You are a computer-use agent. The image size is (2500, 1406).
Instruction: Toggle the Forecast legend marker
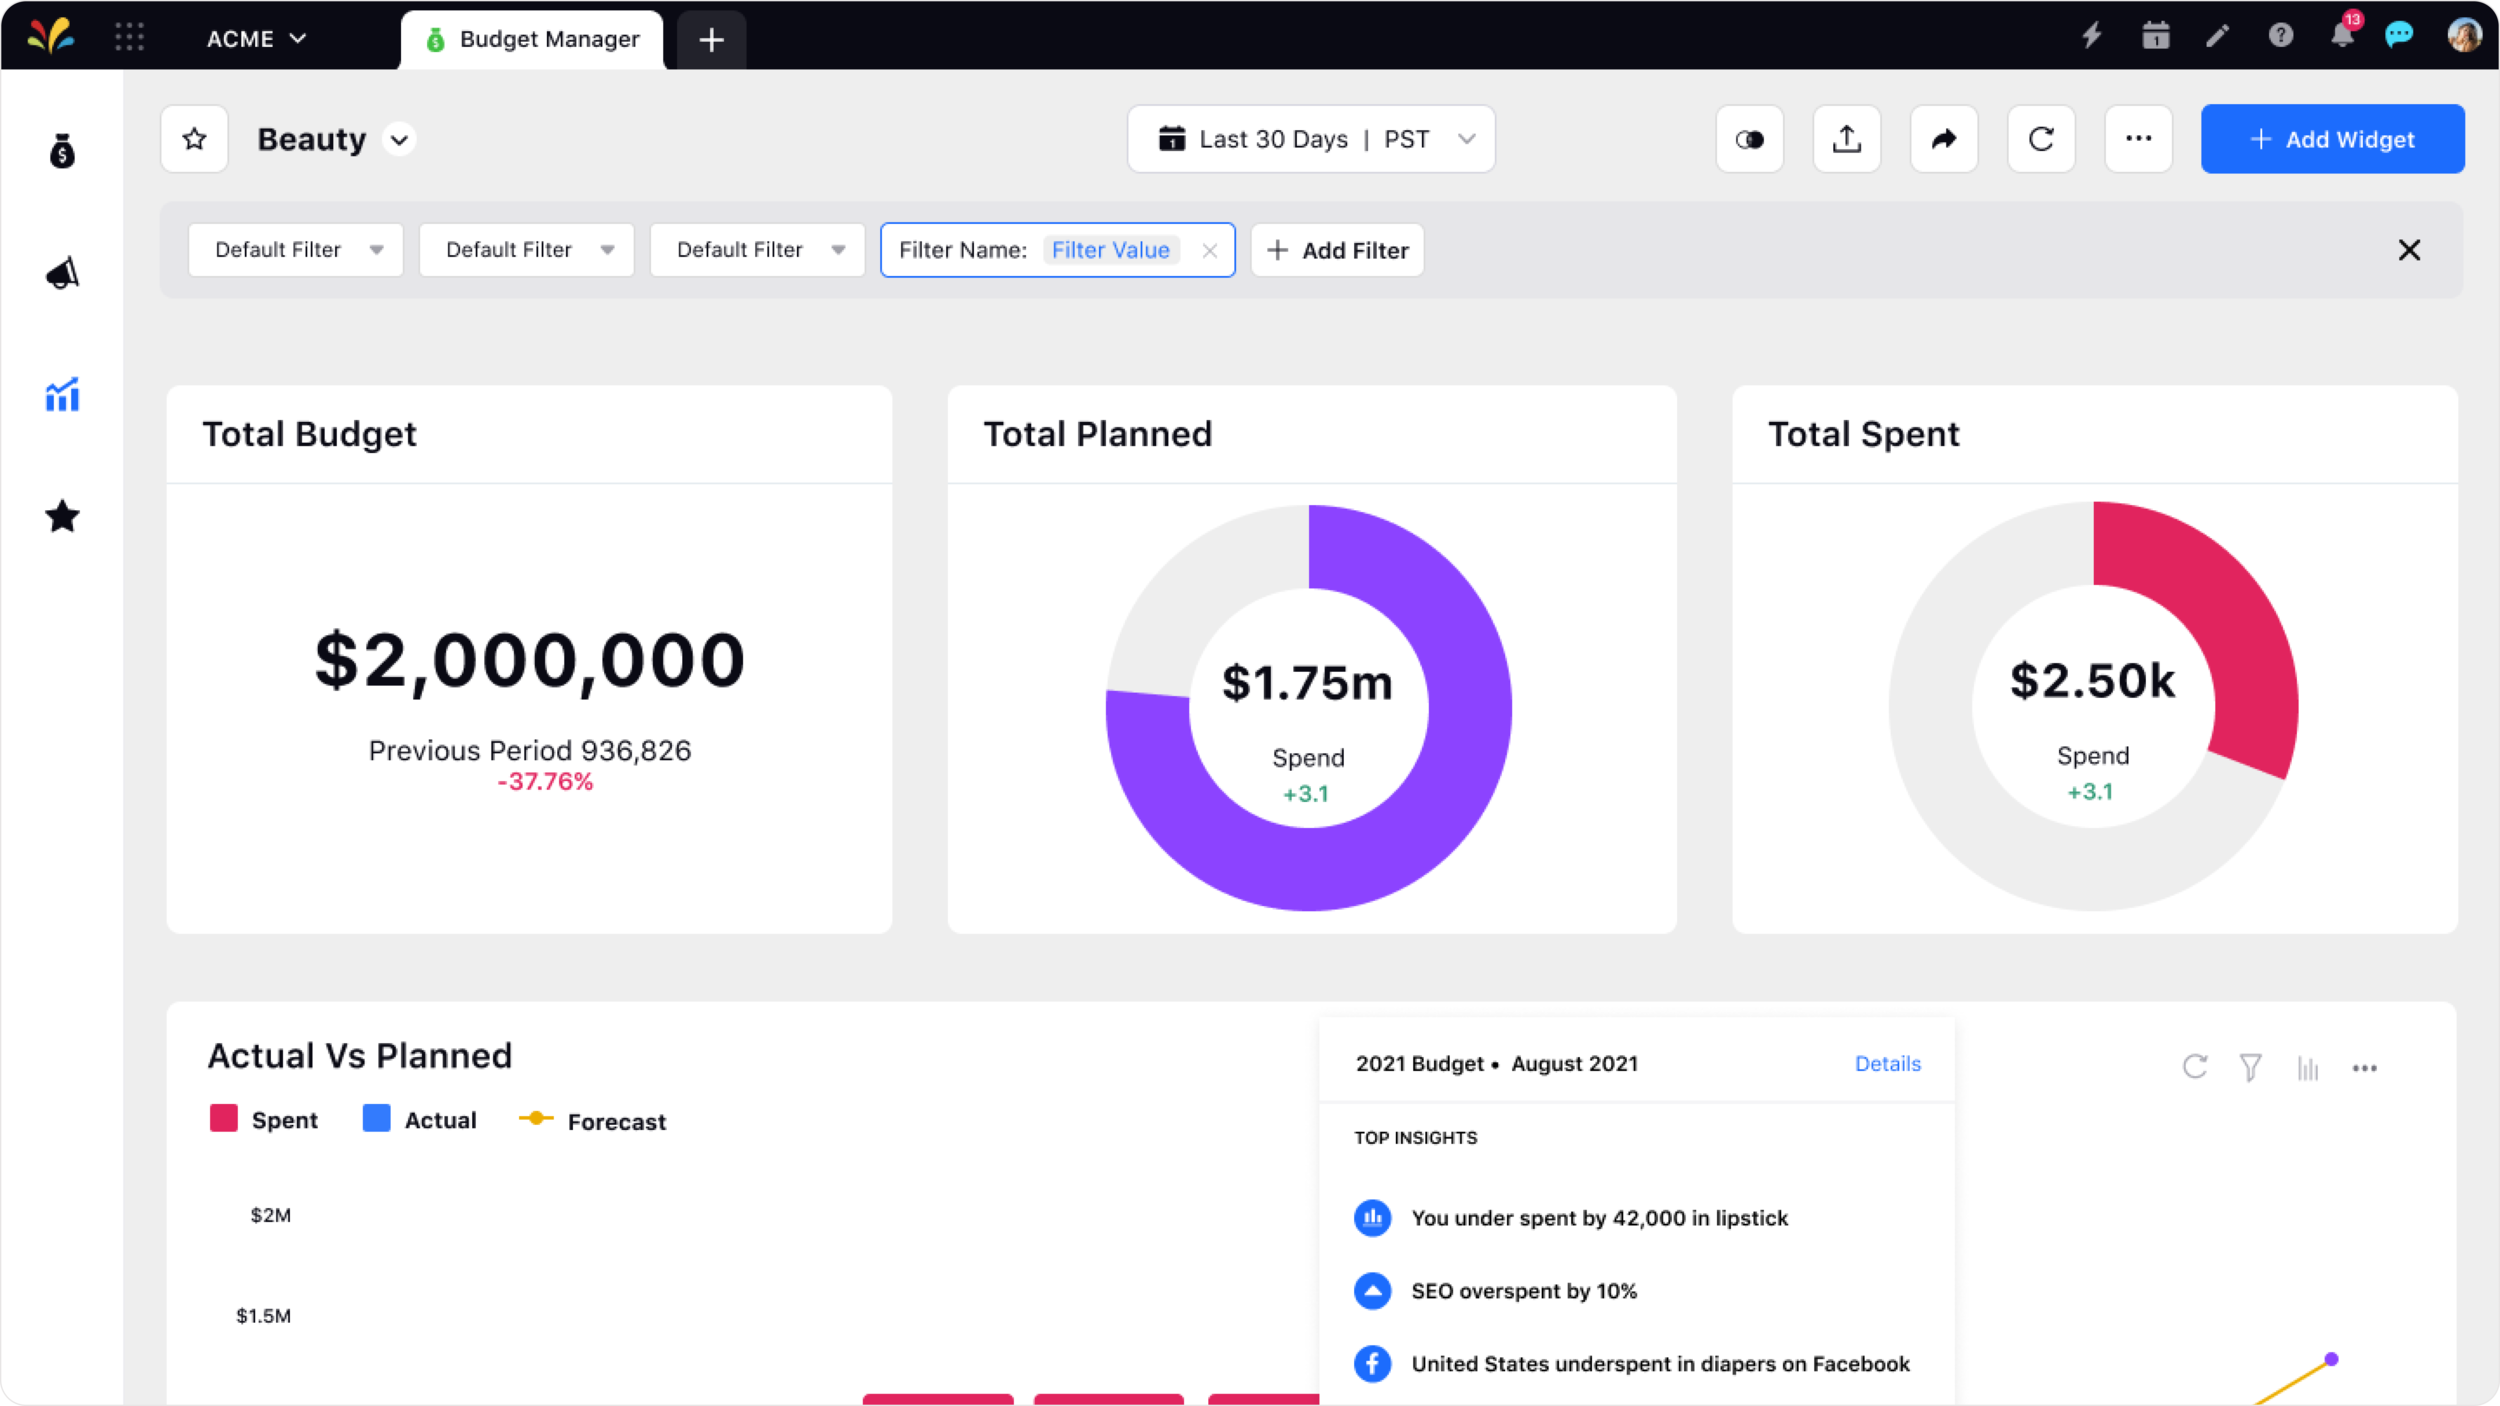(x=536, y=1118)
